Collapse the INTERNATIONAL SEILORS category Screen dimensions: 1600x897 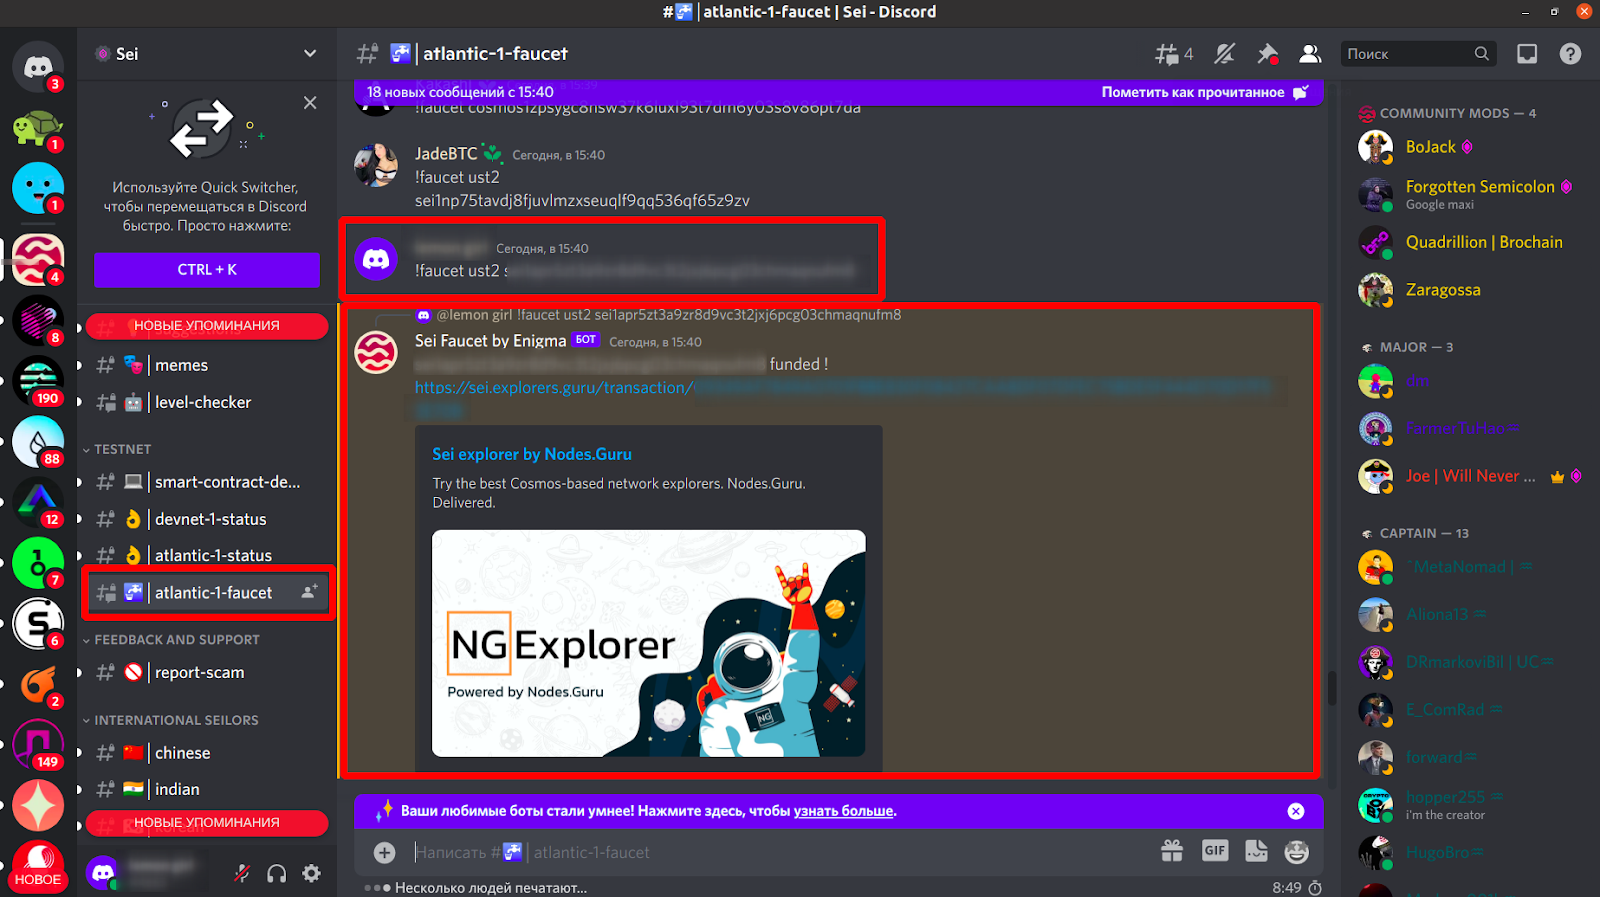[x=176, y=720]
